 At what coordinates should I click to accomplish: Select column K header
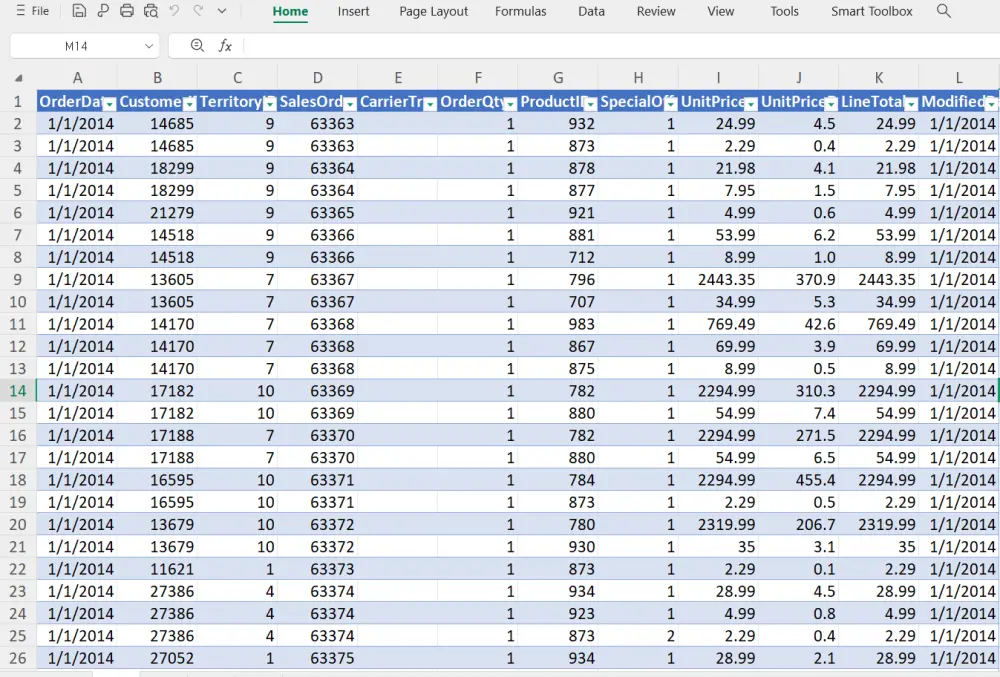(x=879, y=78)
